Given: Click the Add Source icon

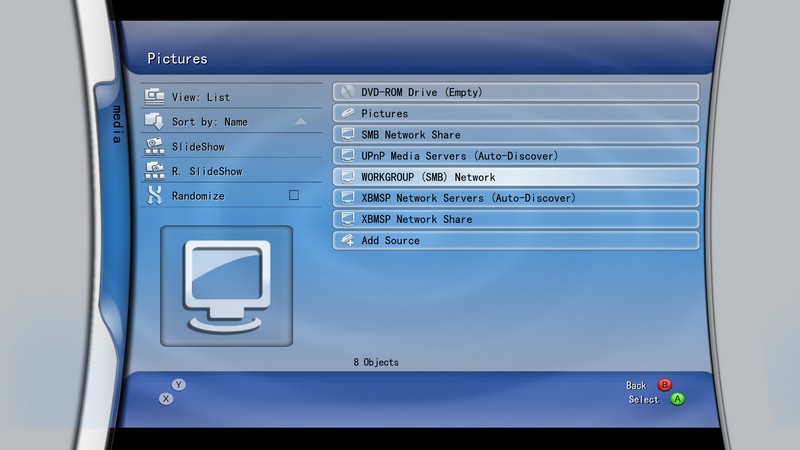Looking at the screenshot, I should (x=347, y=240).
